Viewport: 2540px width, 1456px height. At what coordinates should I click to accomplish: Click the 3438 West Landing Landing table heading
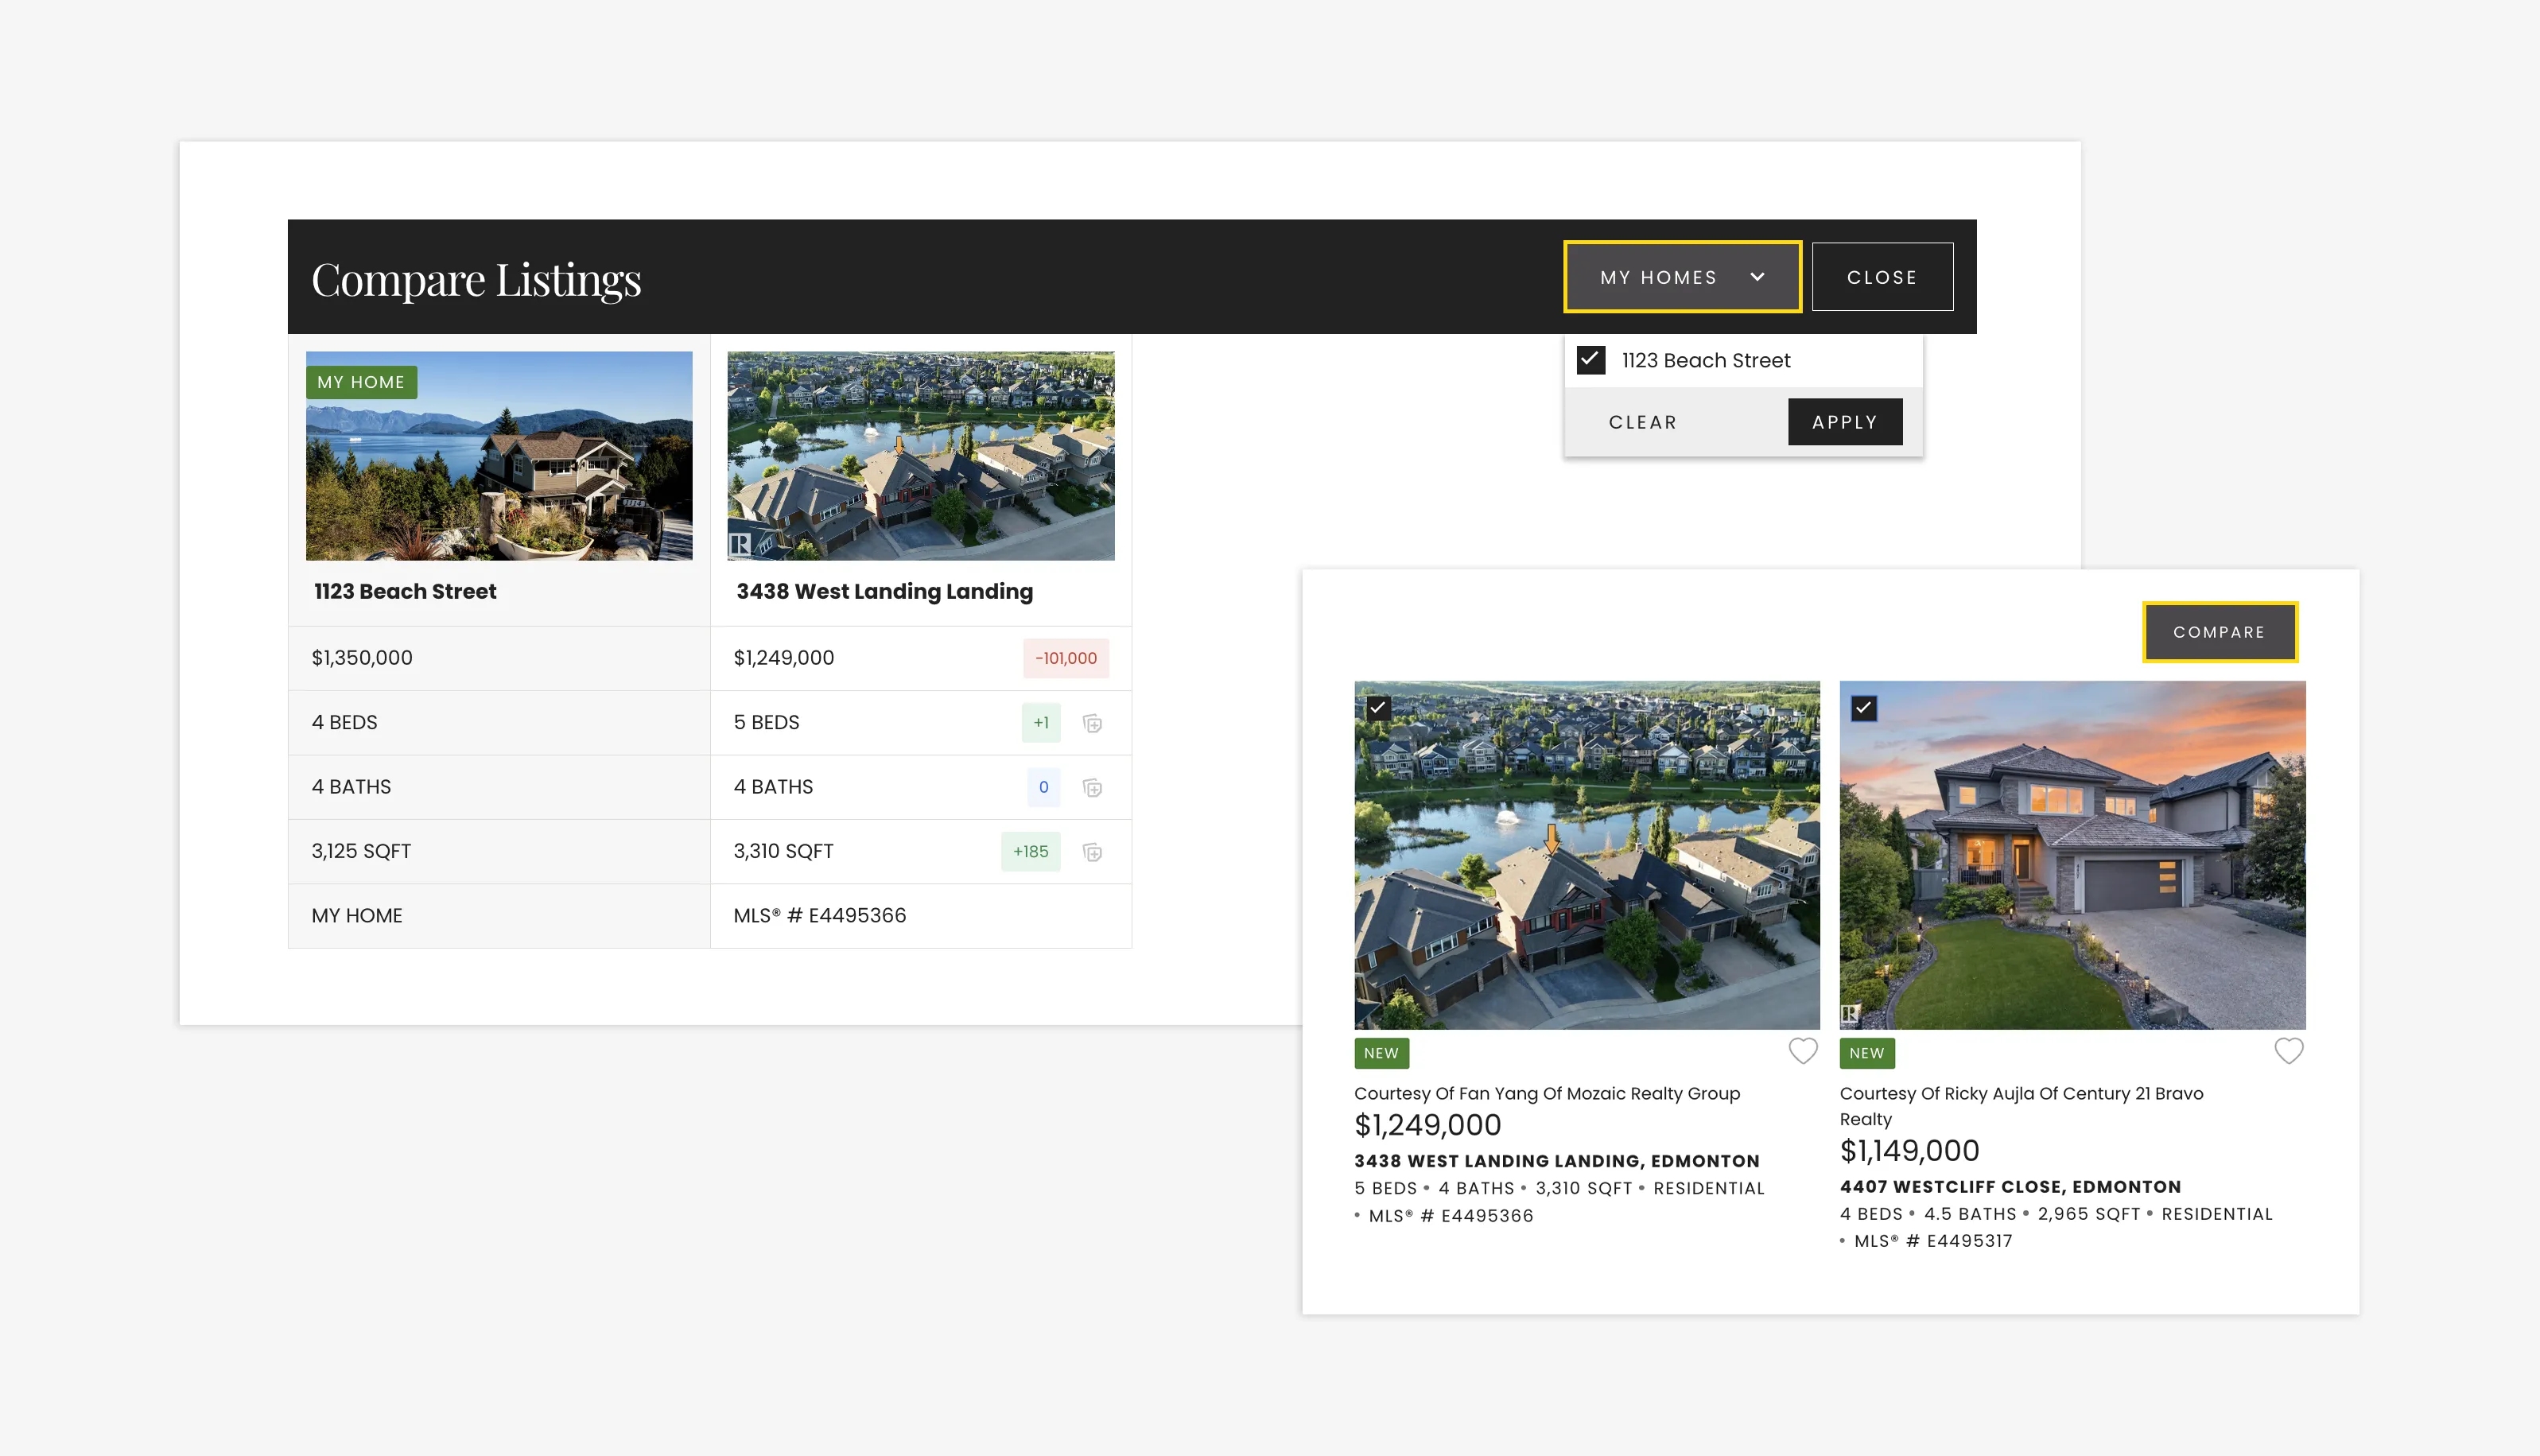(x=885, y=591)
